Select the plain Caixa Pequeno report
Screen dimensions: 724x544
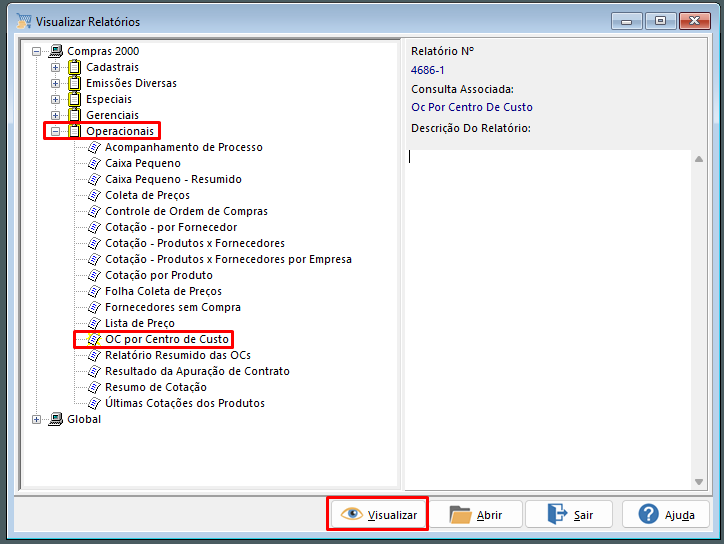click(143, 163)
